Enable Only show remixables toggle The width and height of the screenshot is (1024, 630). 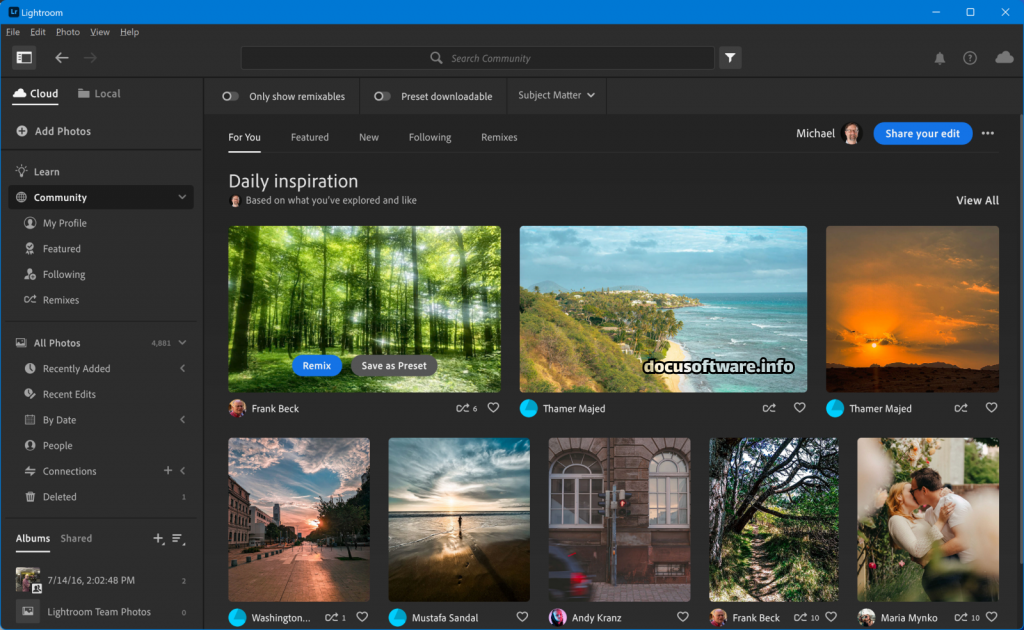(231, 97)
